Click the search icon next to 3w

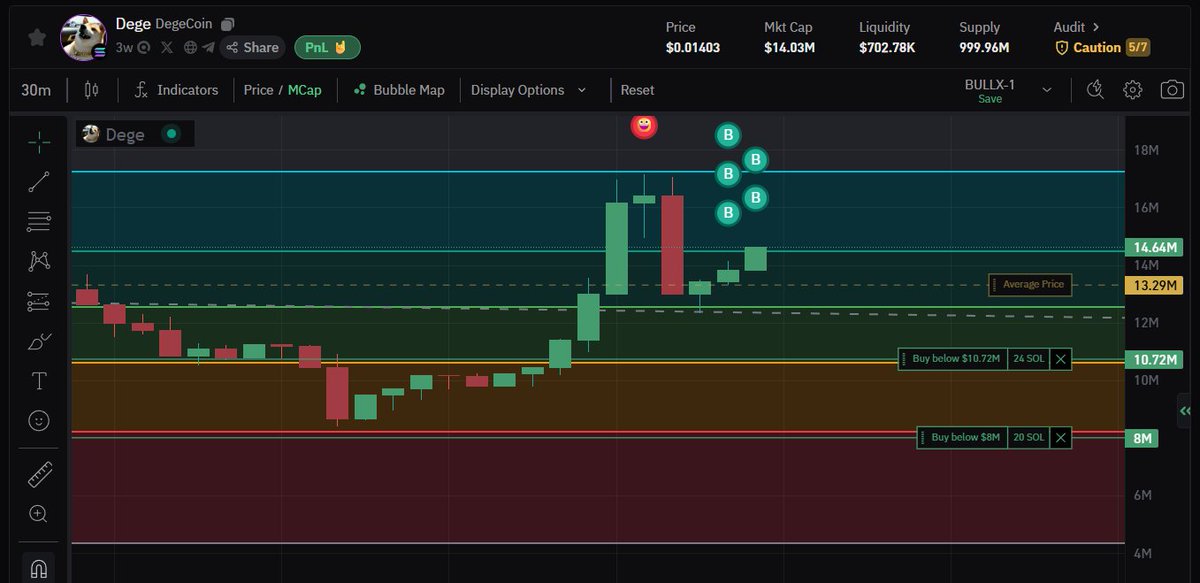click(x=144, y=47)
